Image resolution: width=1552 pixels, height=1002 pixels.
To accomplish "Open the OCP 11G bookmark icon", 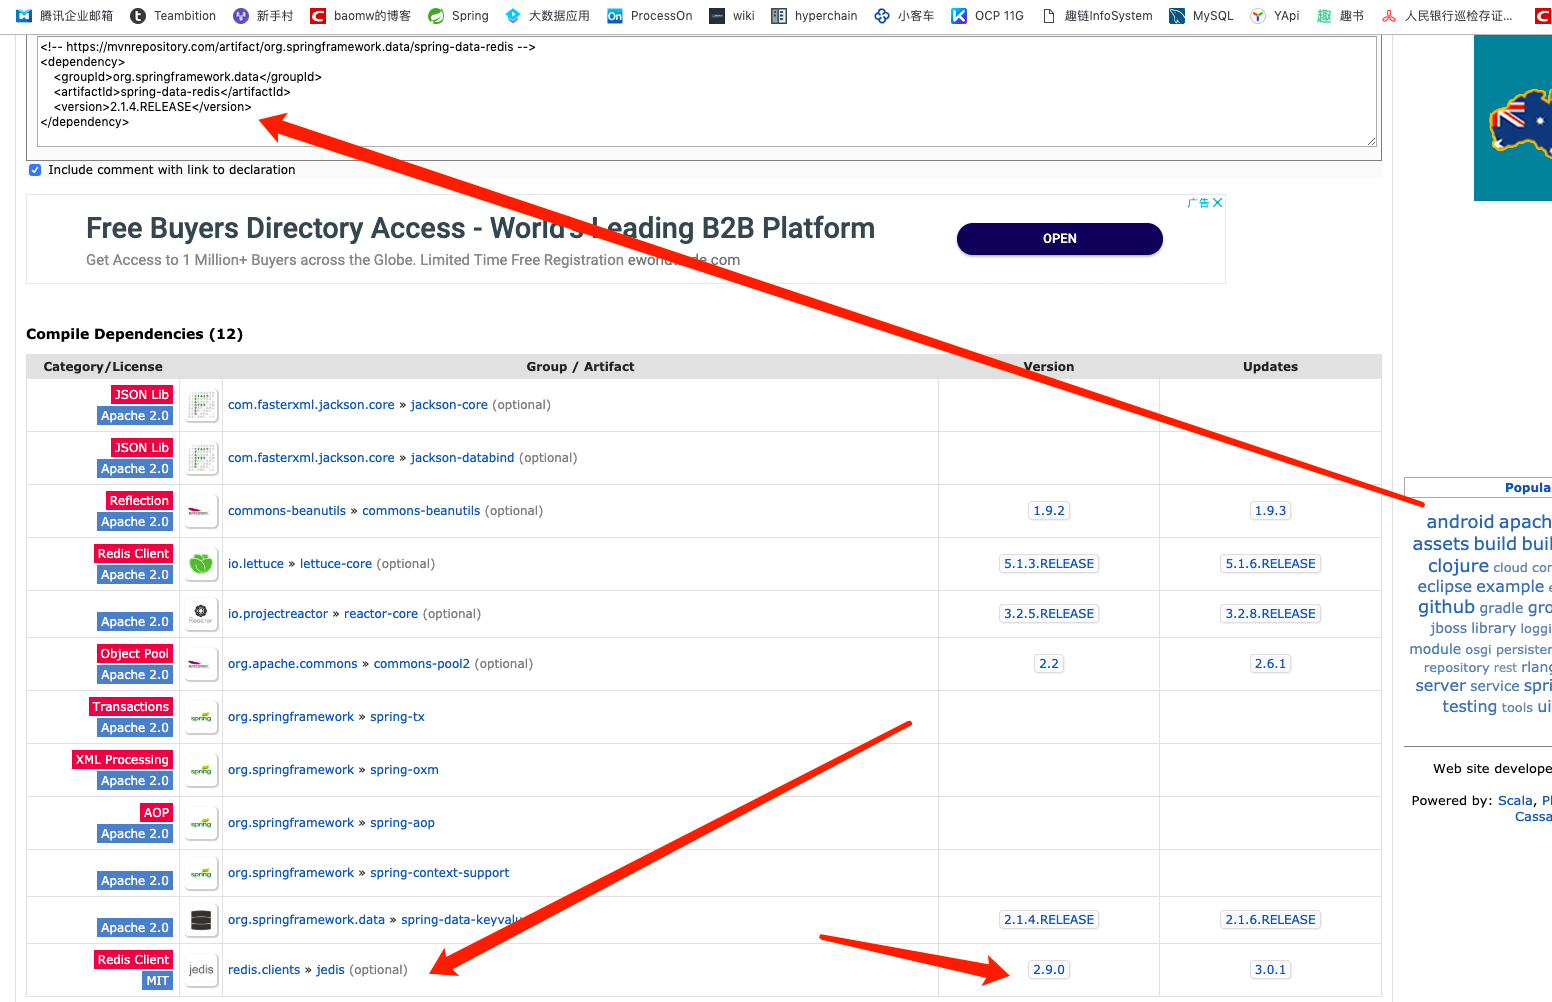I will (959, 16).
